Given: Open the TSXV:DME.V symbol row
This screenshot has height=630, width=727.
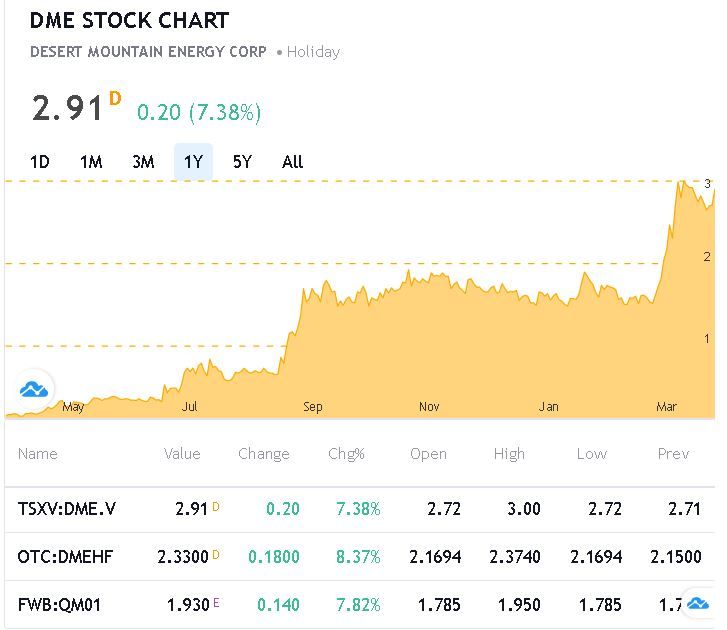Looking at the screenshot, I should 67,509.
